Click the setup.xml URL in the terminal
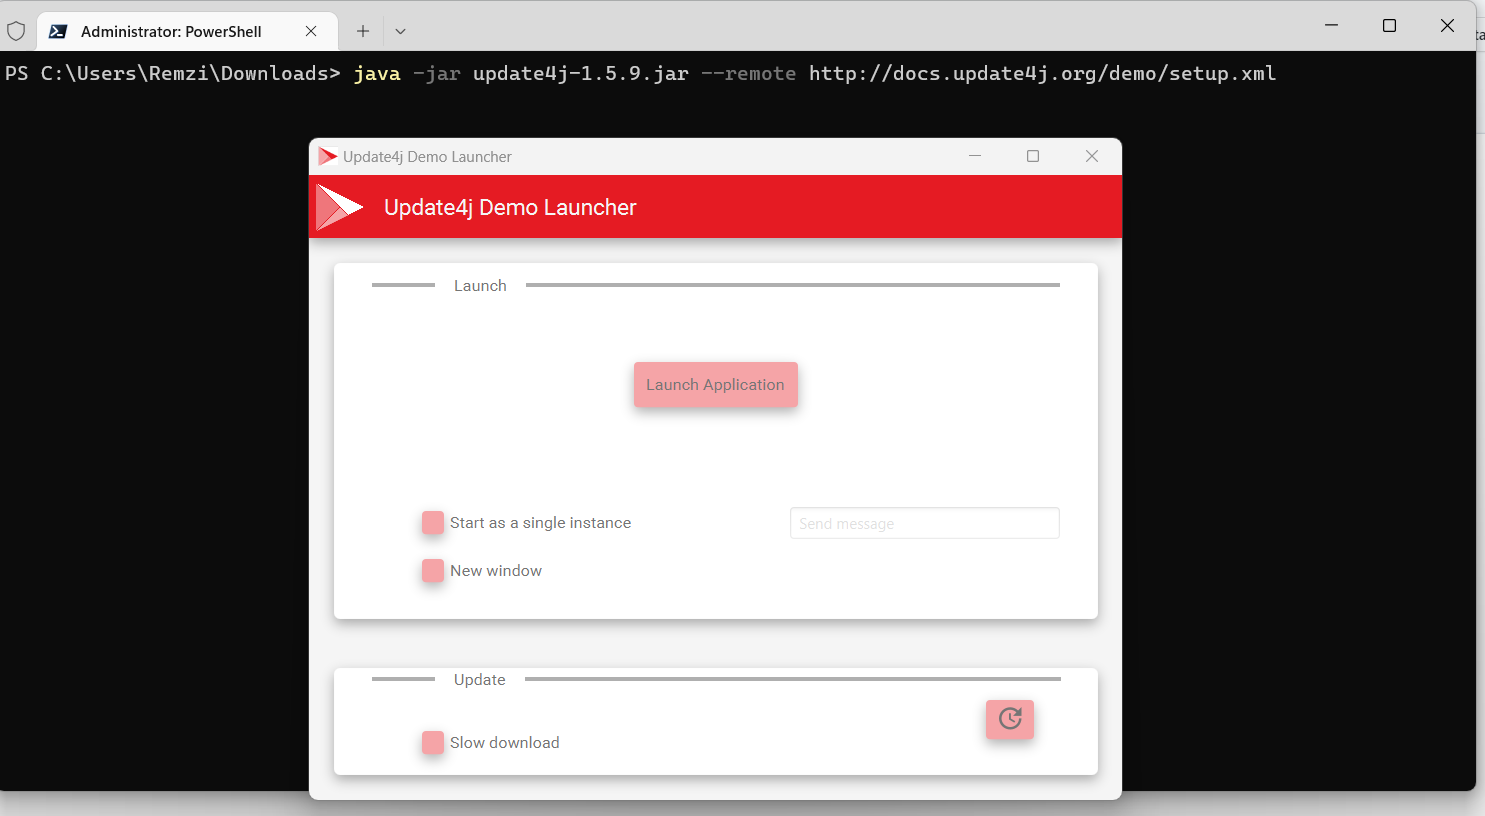 pyautogui.click(x=1043, y=72)
